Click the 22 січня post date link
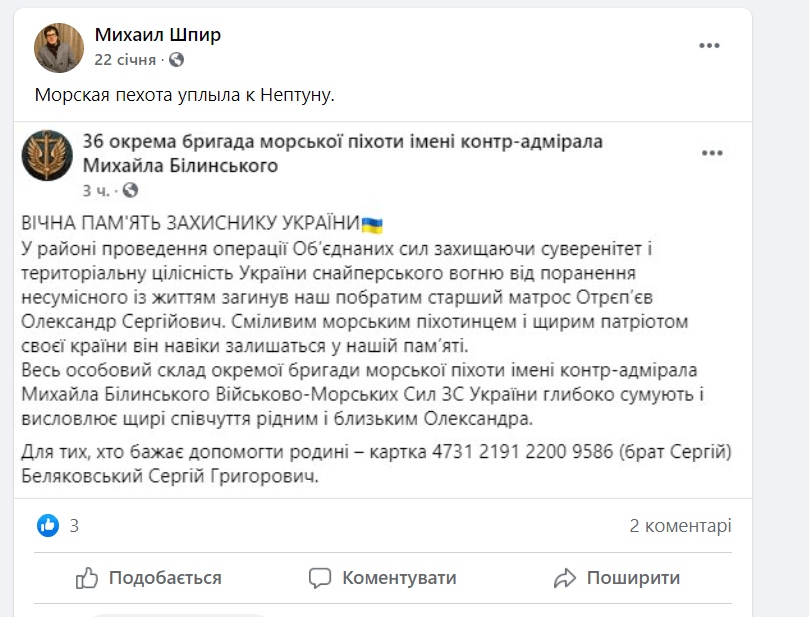 (x=125, y=60)
